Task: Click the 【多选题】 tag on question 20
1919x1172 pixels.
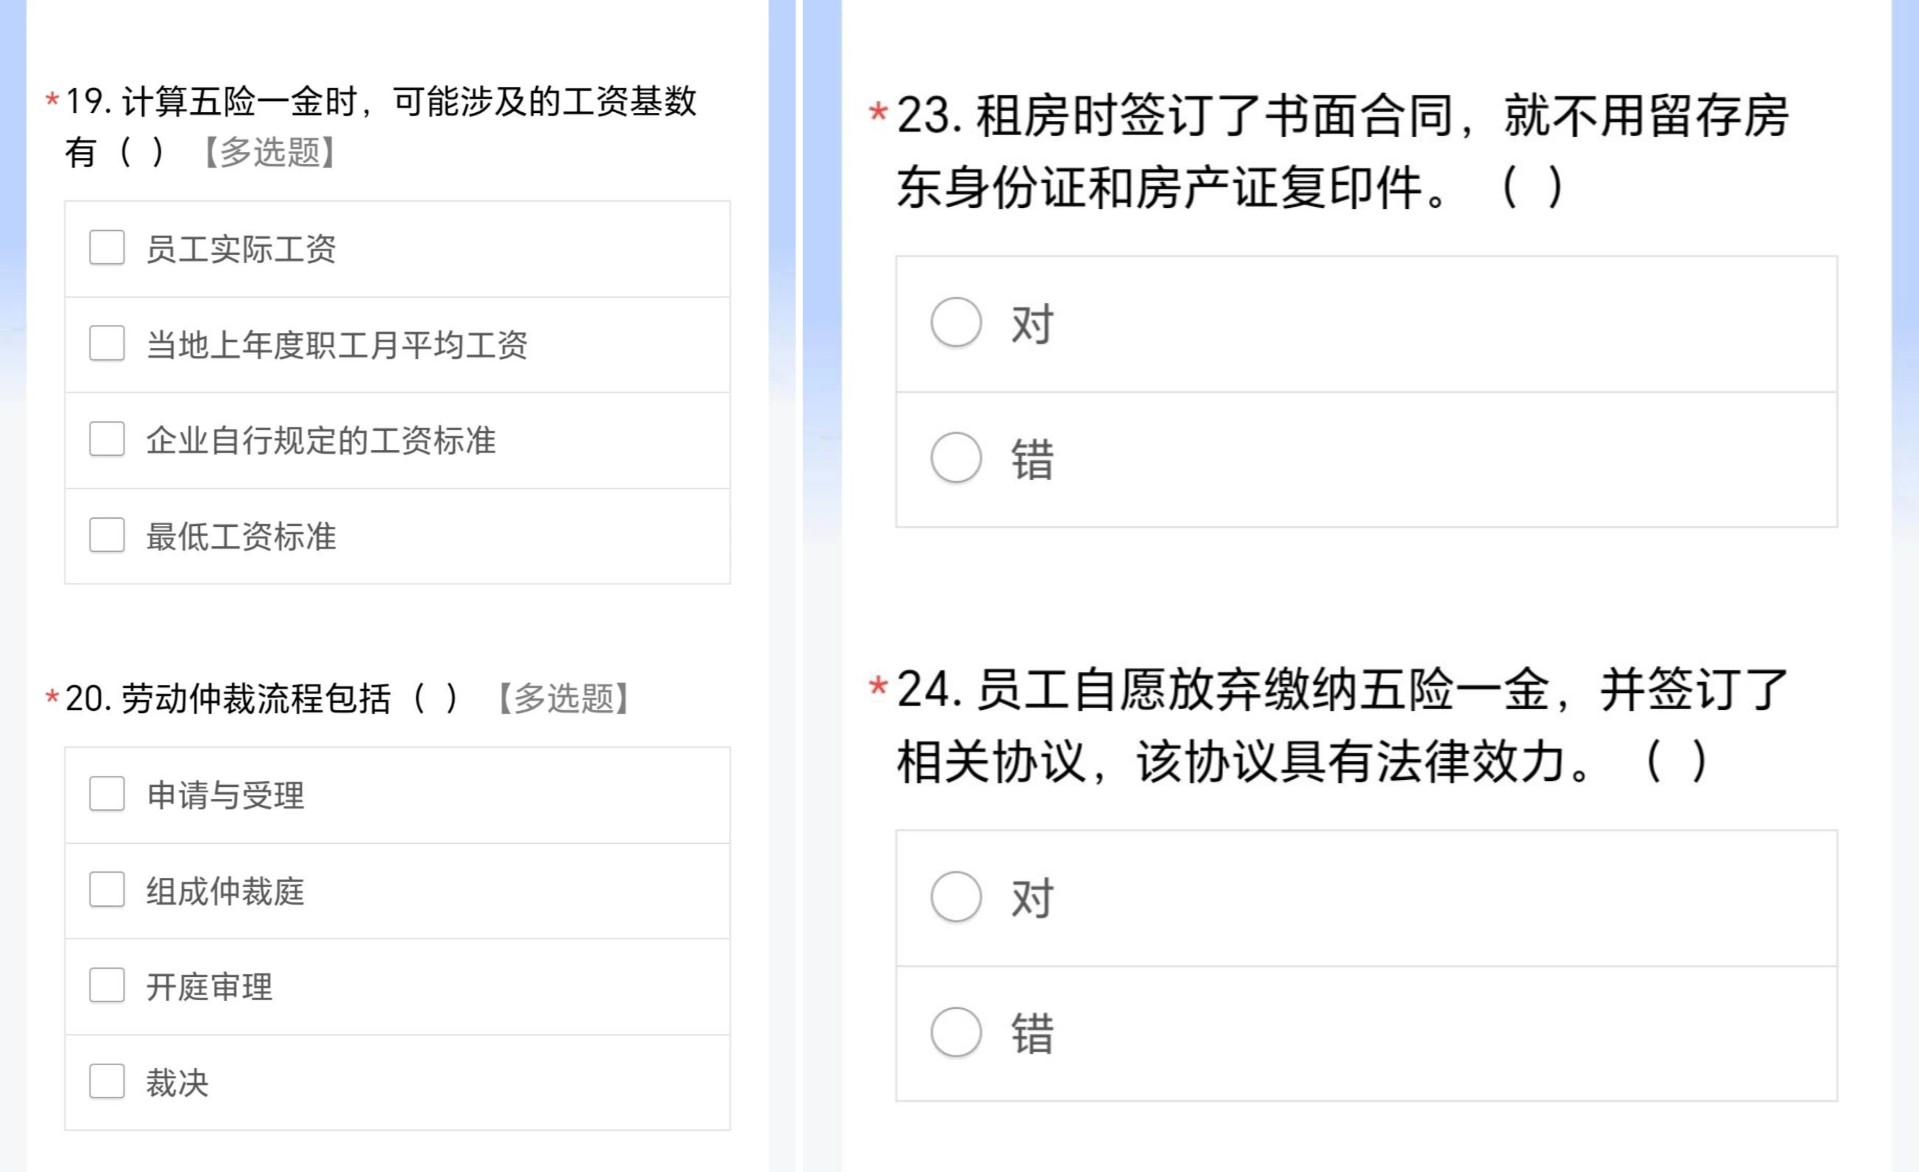Action: tap(563, 698)
